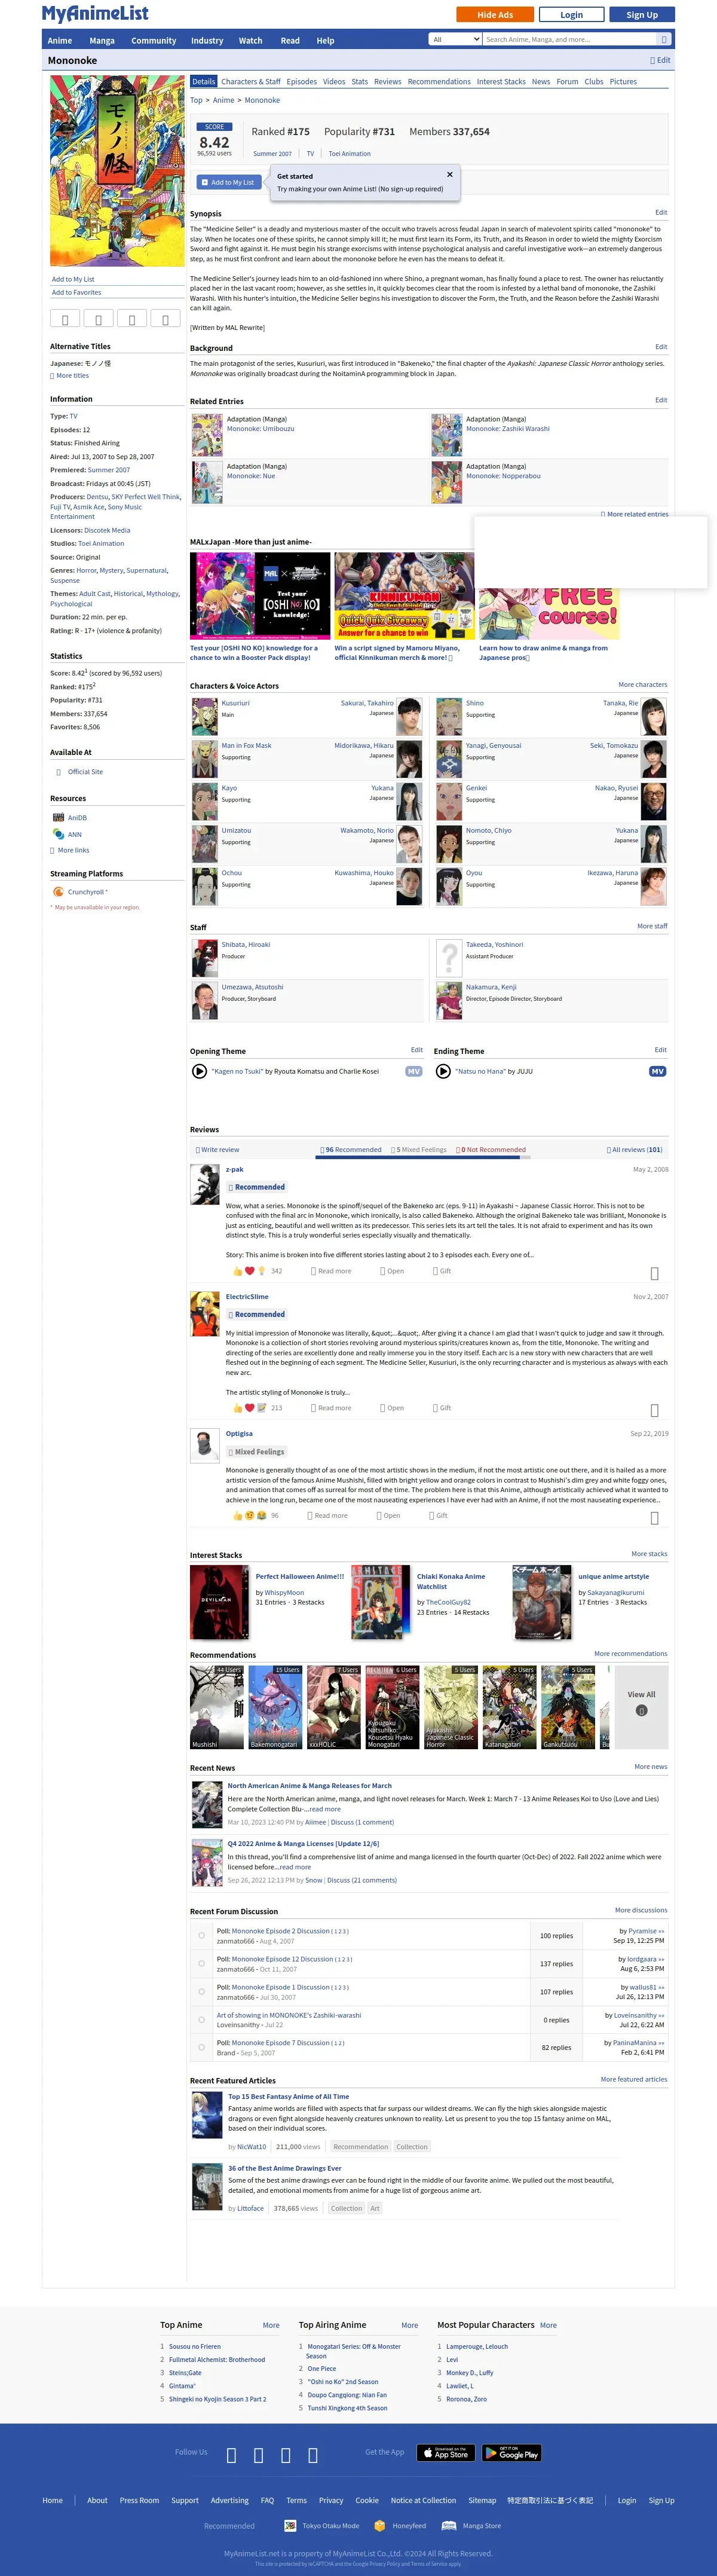
Task: Open the OSHI NO KO knowledge quiz banner
Action: [260, 596]
